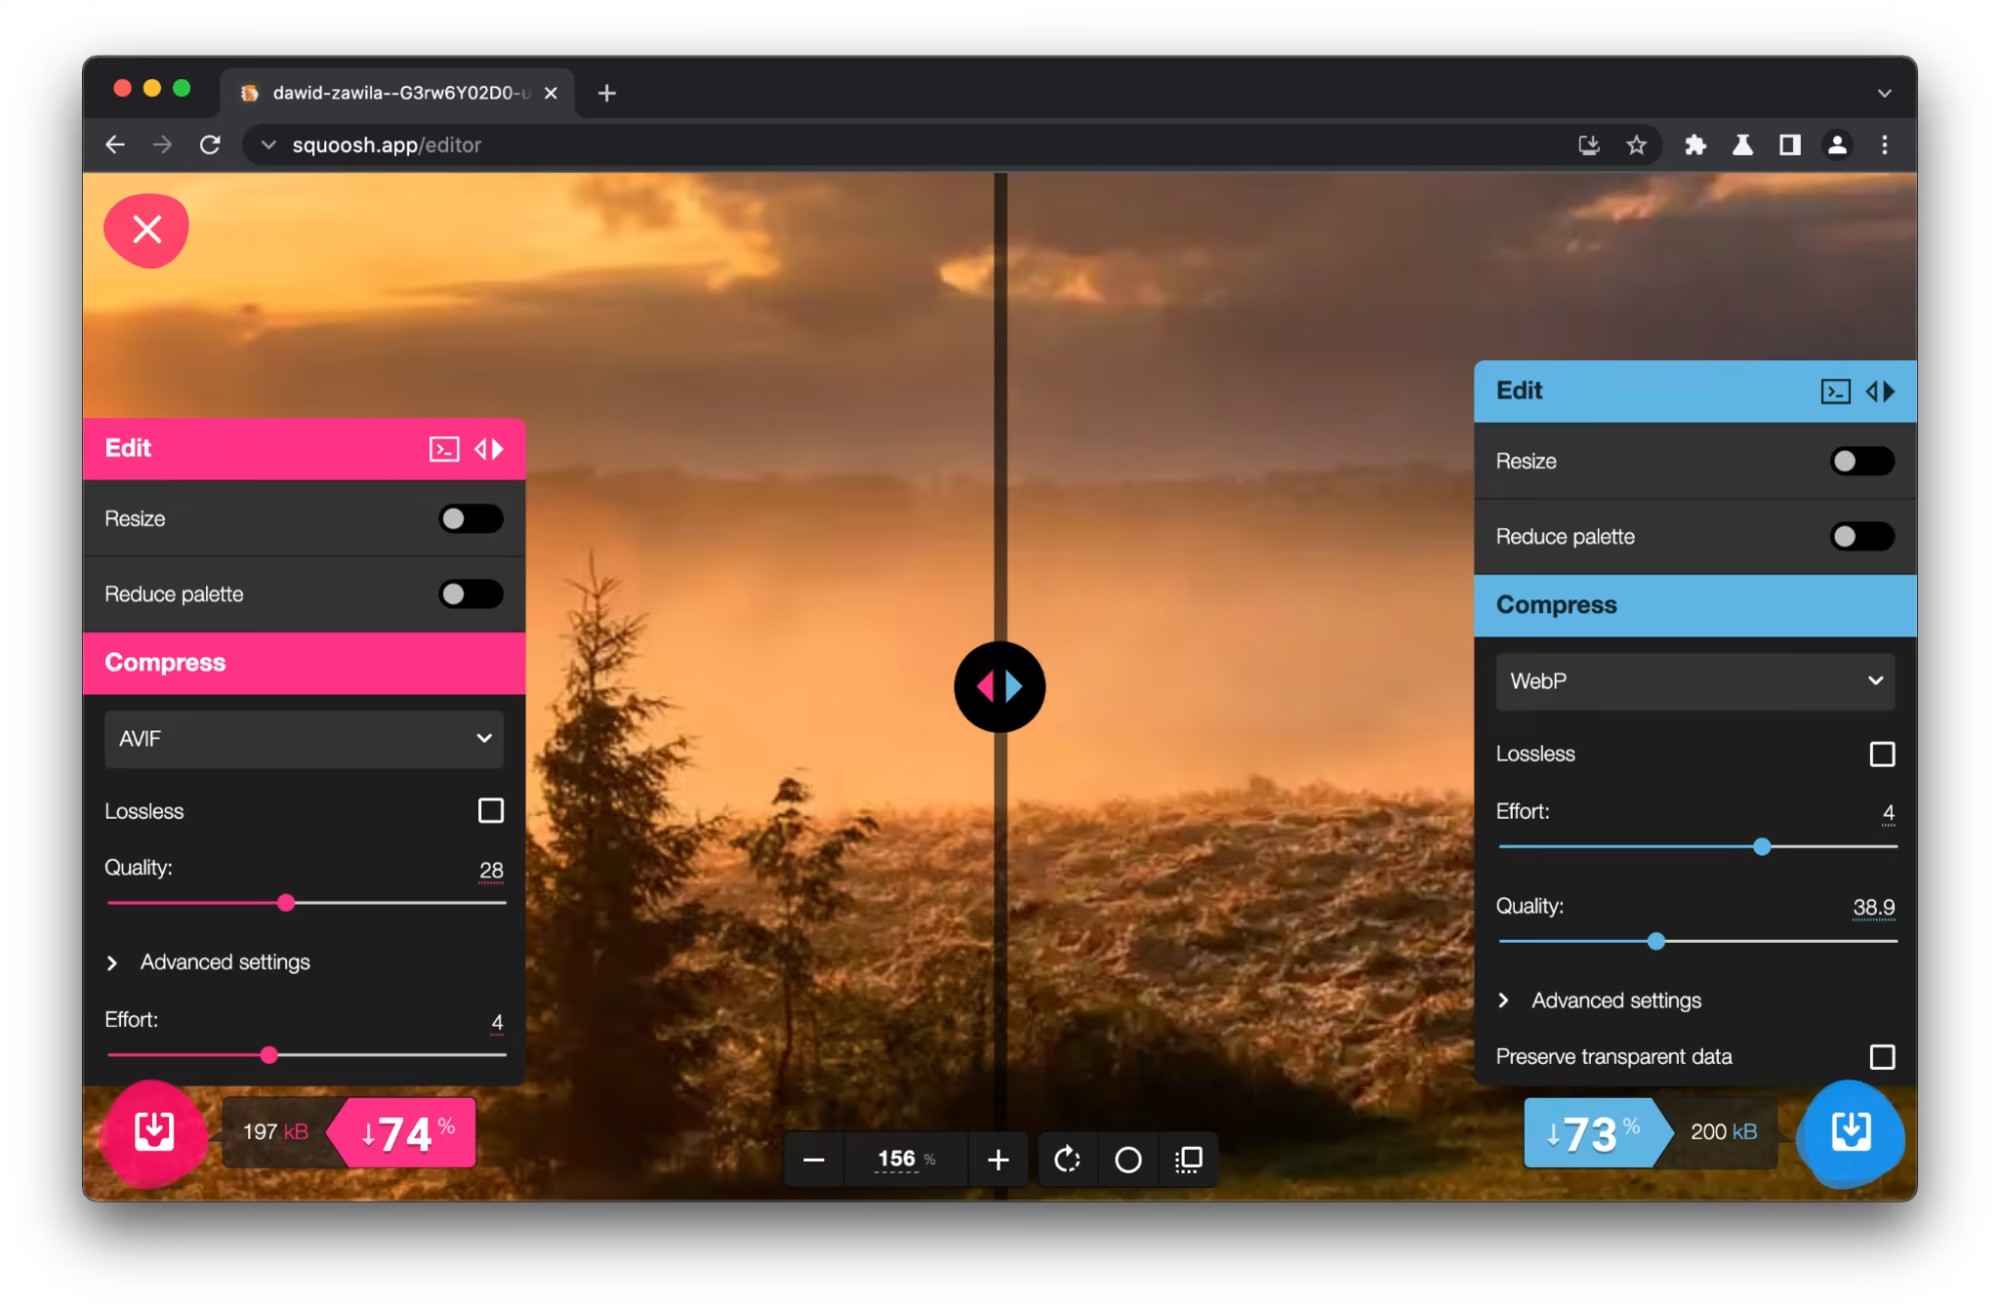
Task: Toggle Reduce palette in the left pink panel
Action: [471, 594]
